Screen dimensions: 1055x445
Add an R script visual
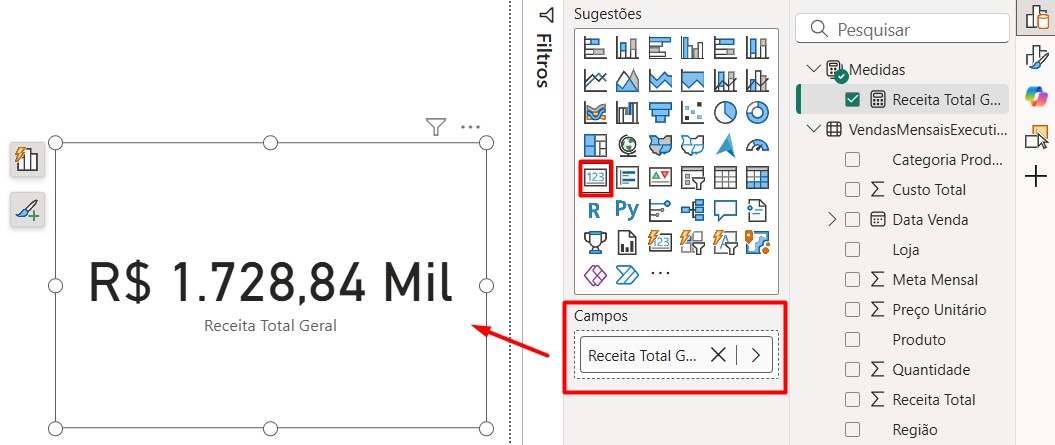[595, 210]
